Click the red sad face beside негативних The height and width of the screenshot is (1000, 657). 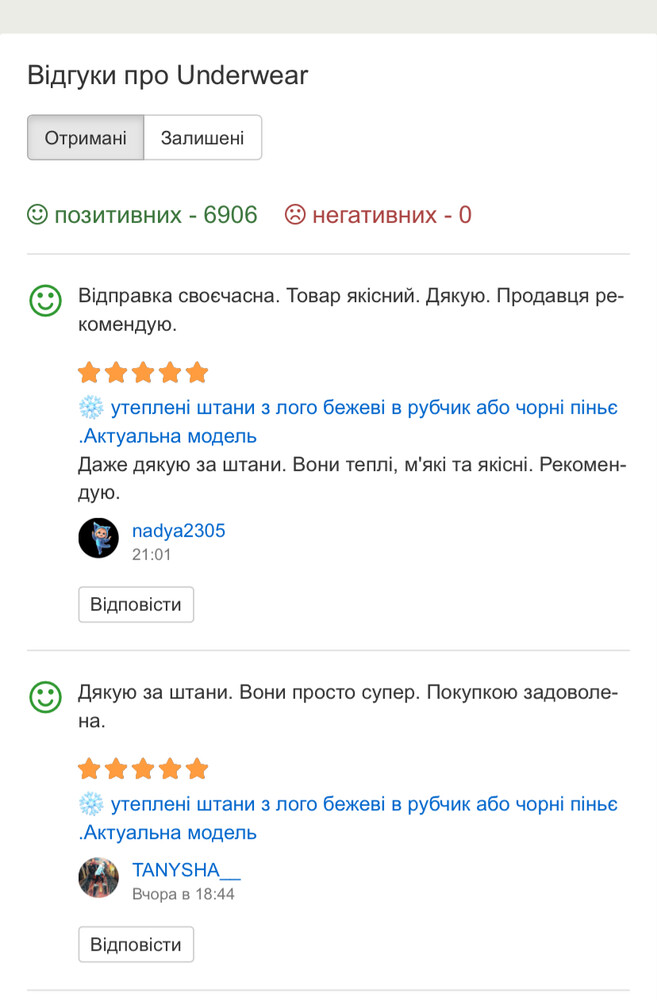point(295,215)
